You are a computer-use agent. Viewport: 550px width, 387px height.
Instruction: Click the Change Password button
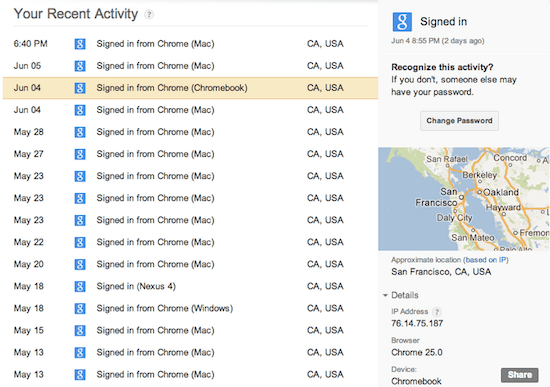coord(459,121)
